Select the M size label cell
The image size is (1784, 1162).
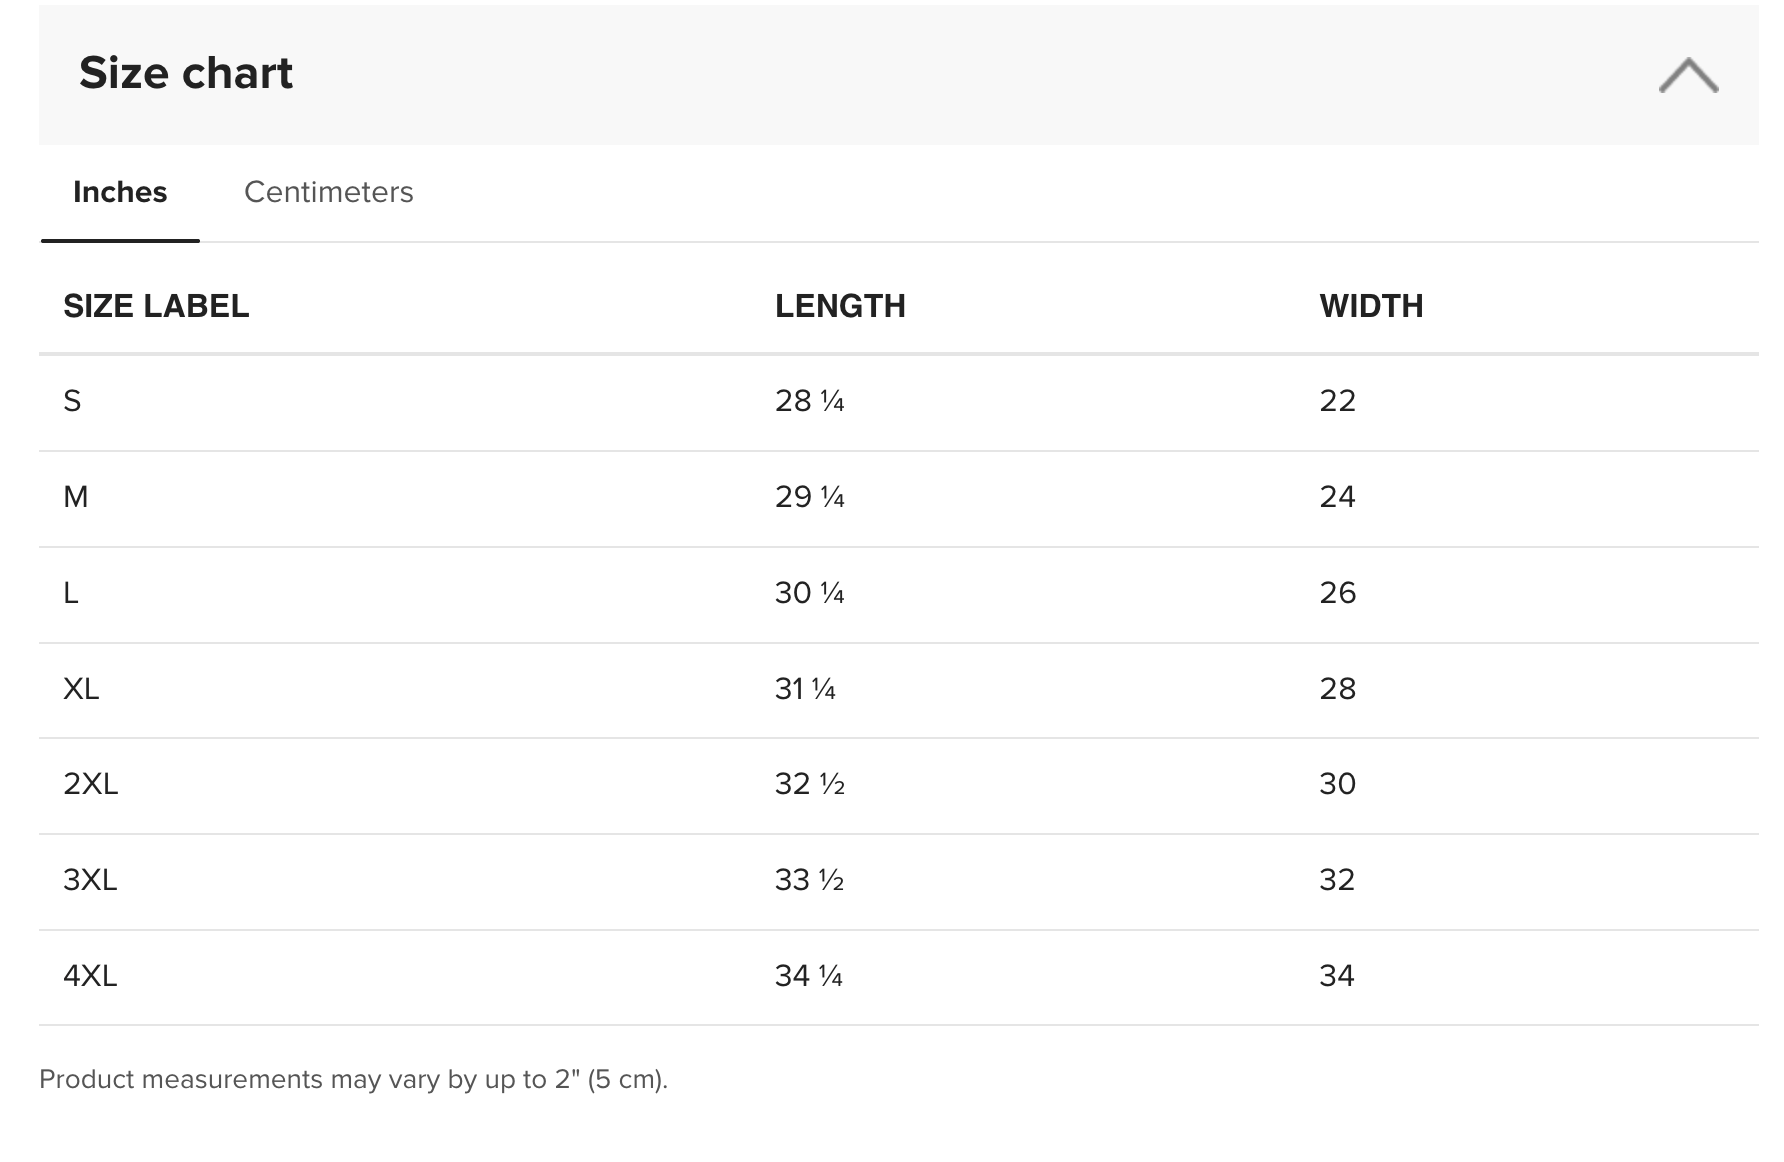click(x=76, y=497)
